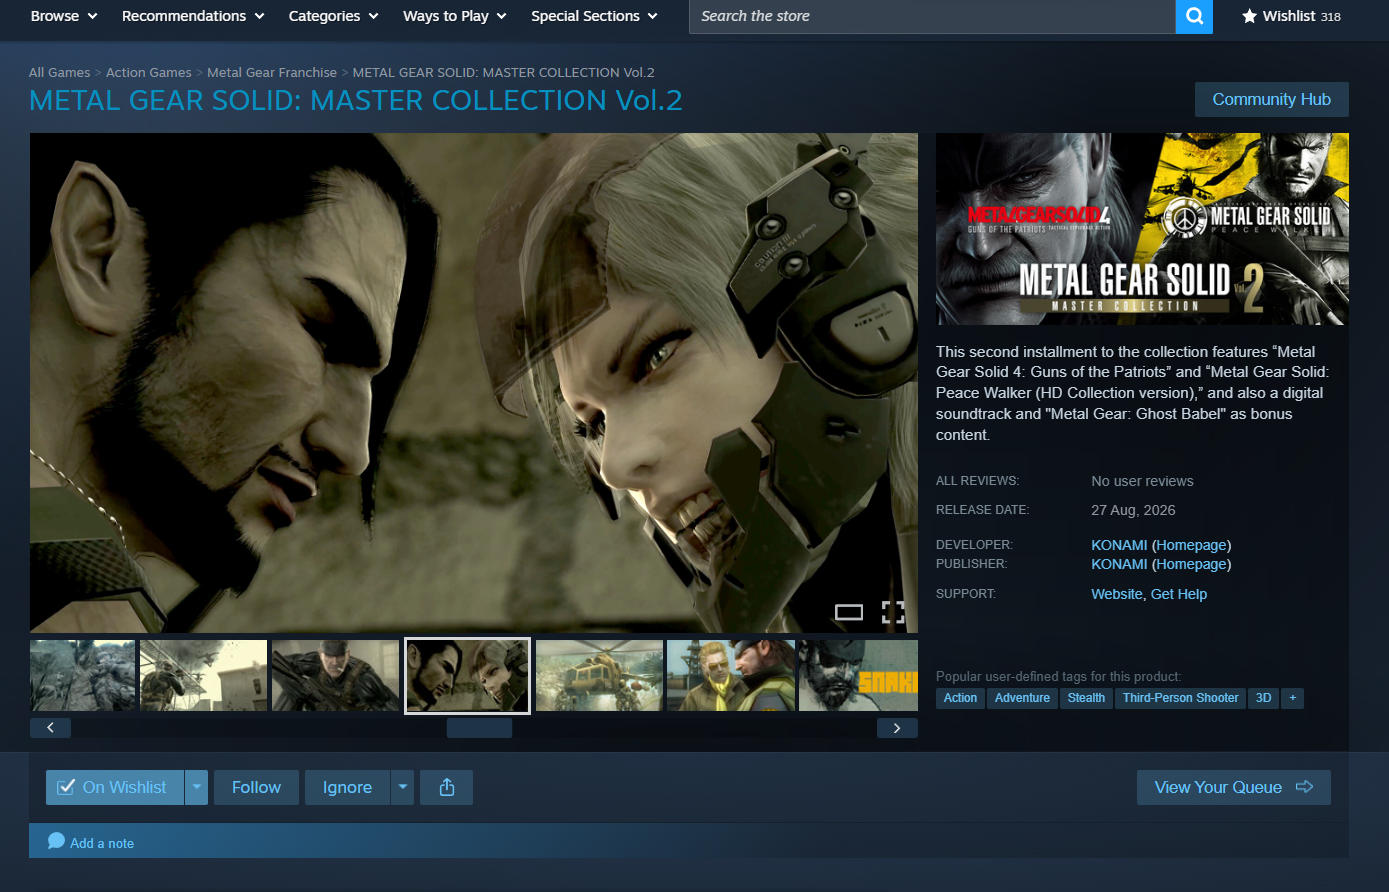This screenshot has width=1389, height=892.
Task: Open the support Website link
Action: [1117, 594]
